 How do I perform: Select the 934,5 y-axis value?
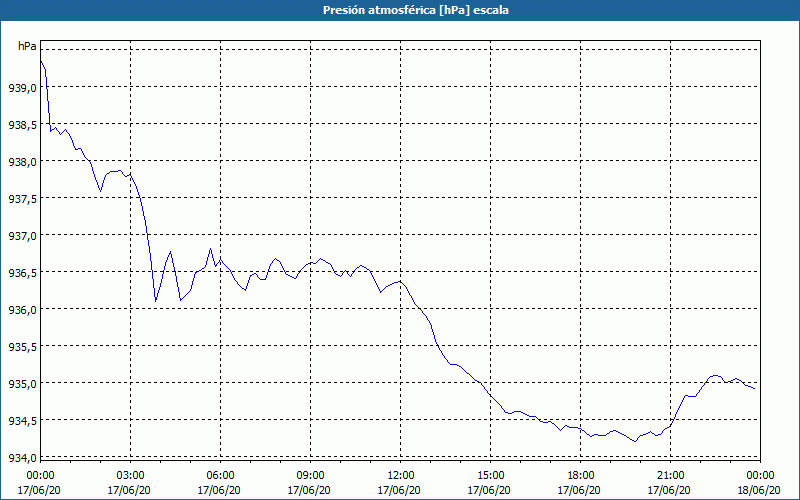[22, 420]
